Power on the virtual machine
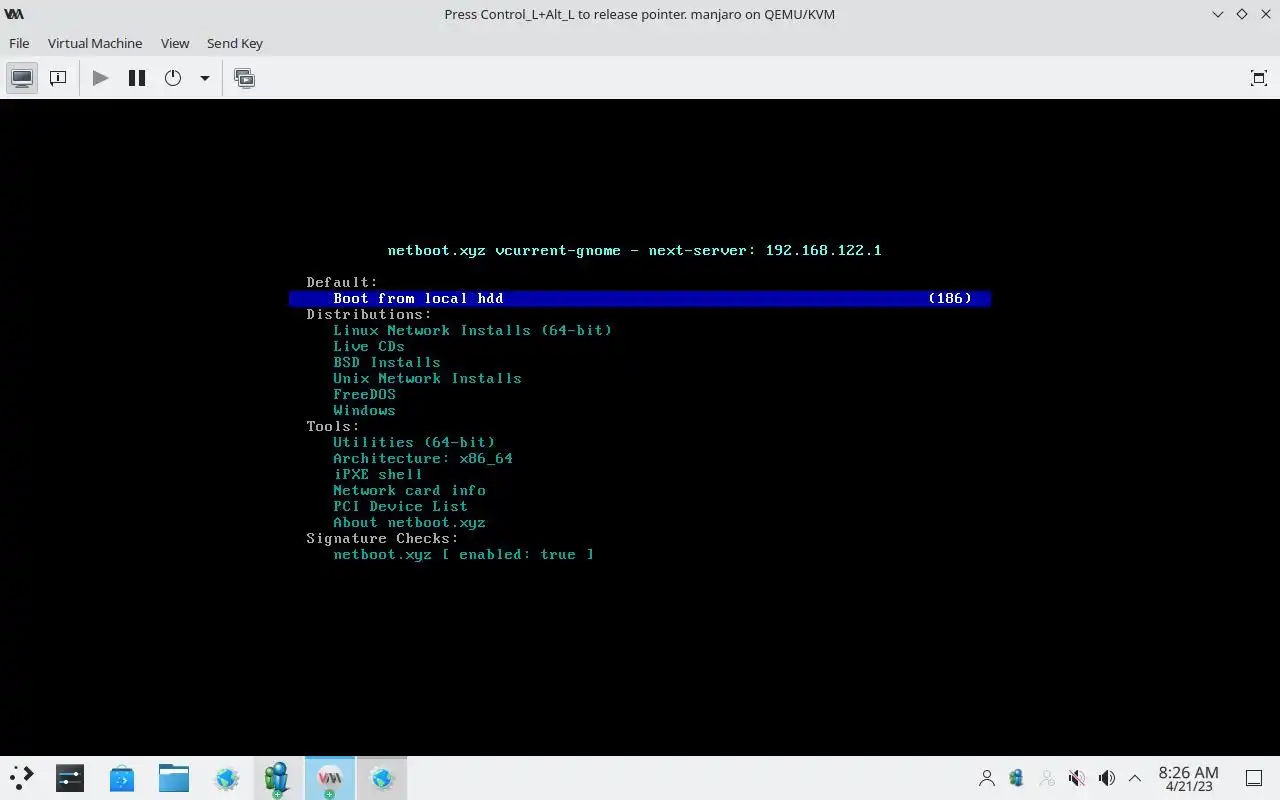Viewport: 1280px width, 800px height. [x=100, y=78]
